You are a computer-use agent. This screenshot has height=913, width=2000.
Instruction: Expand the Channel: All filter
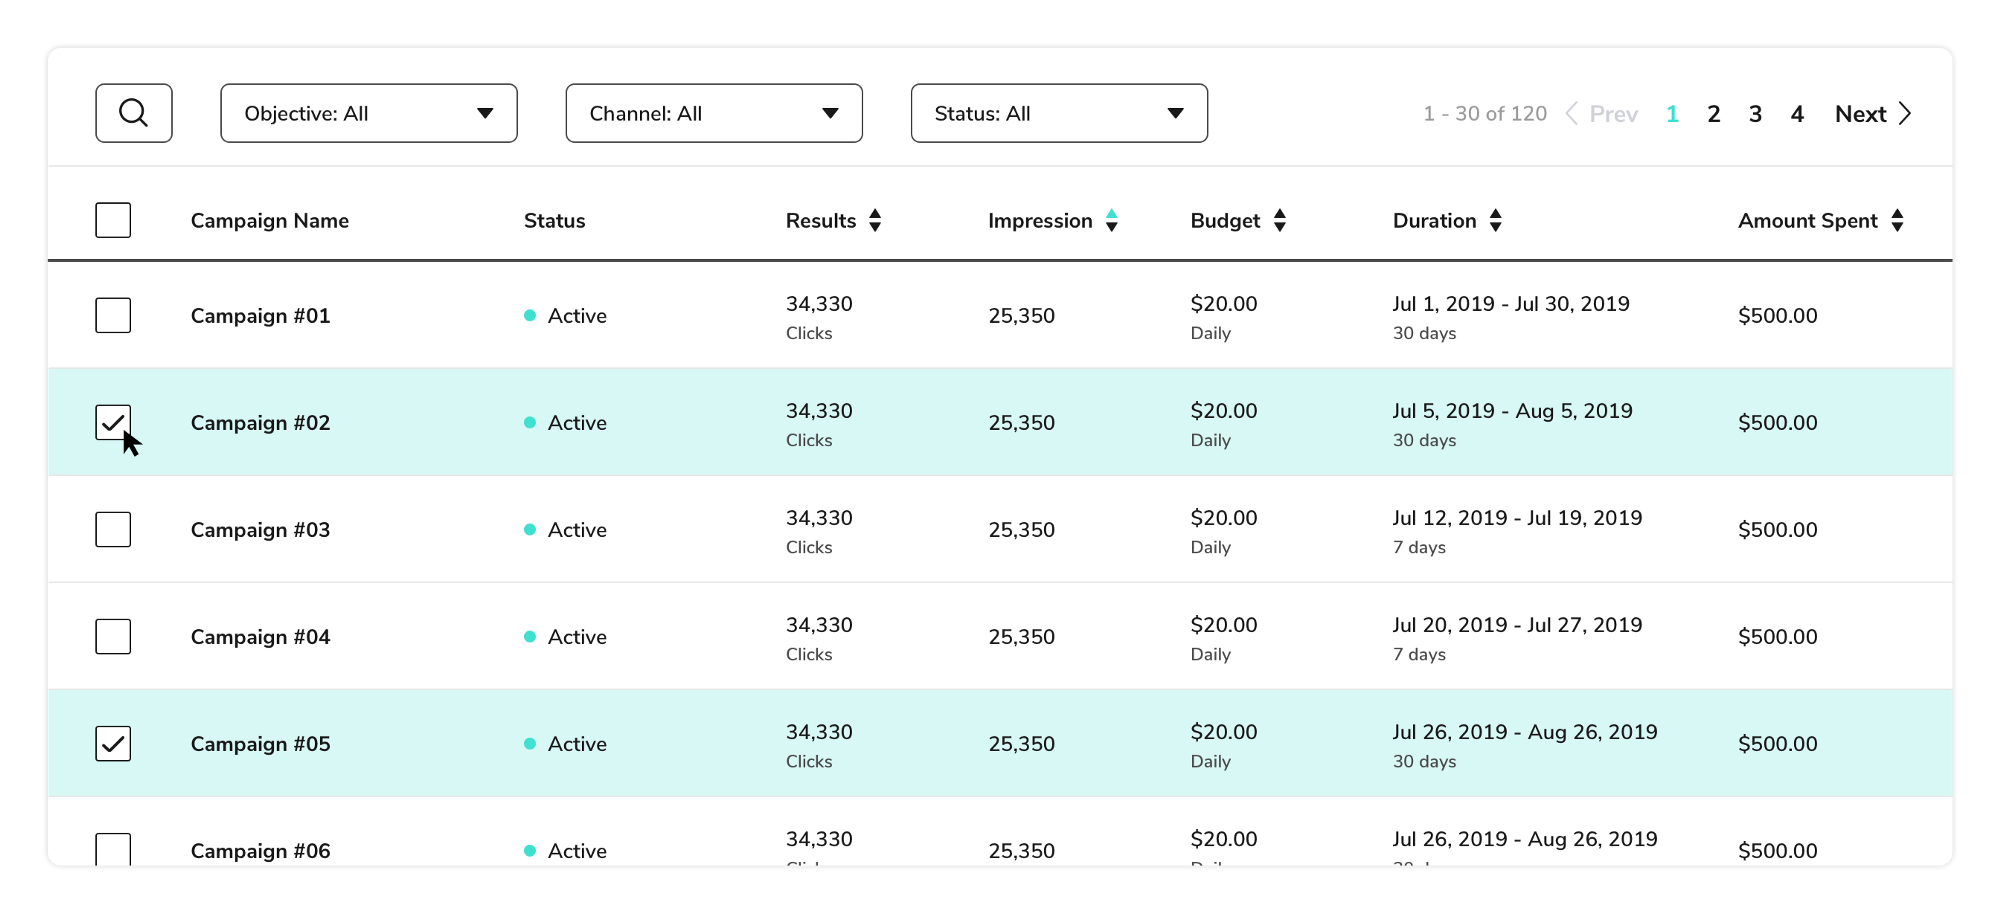[713, 113]
